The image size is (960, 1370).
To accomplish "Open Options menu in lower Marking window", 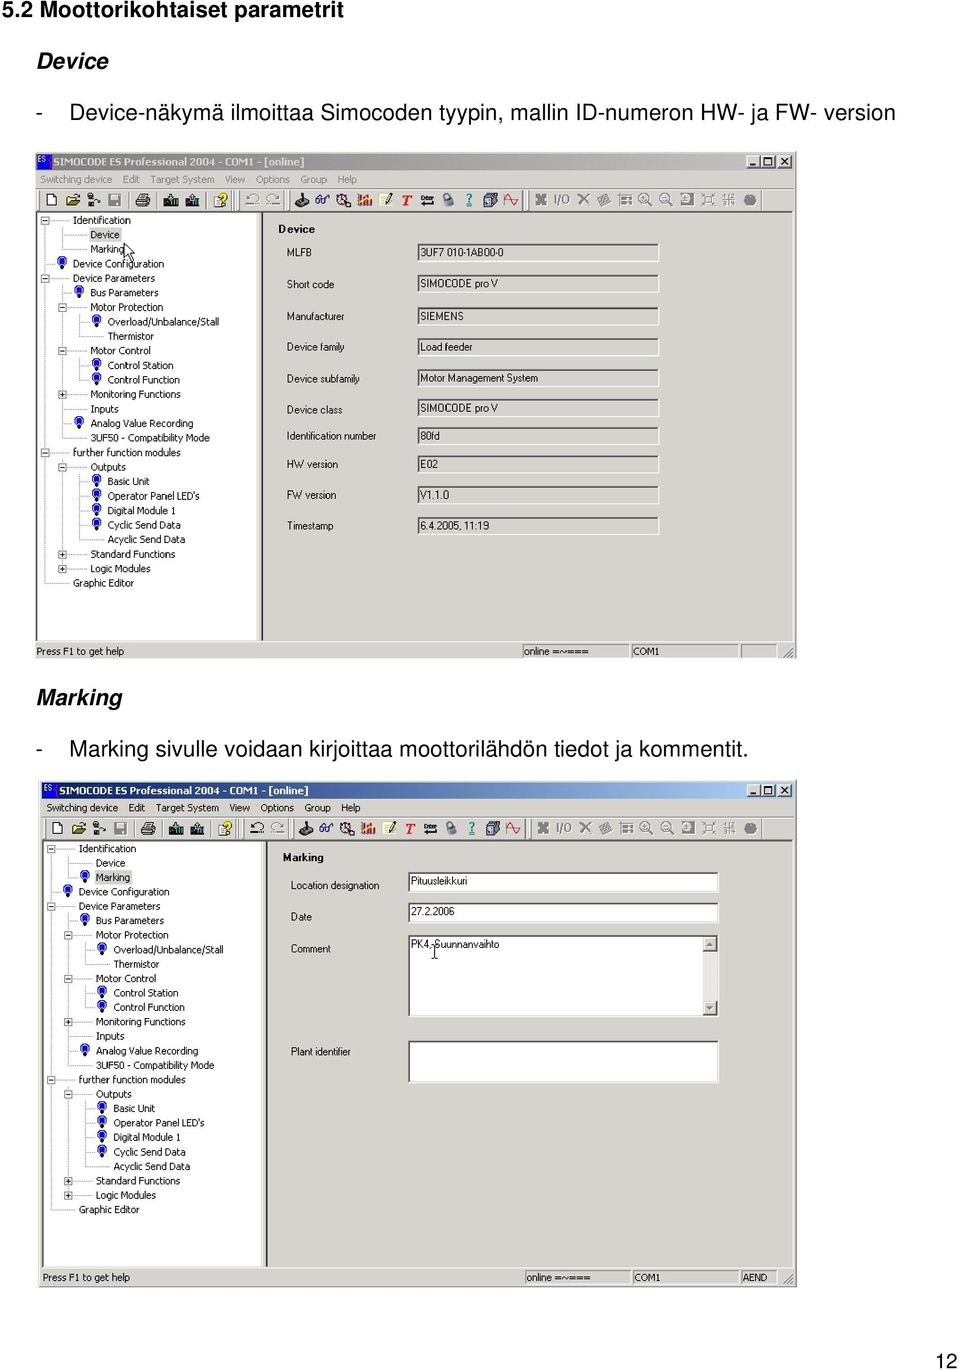I will 277,808.
